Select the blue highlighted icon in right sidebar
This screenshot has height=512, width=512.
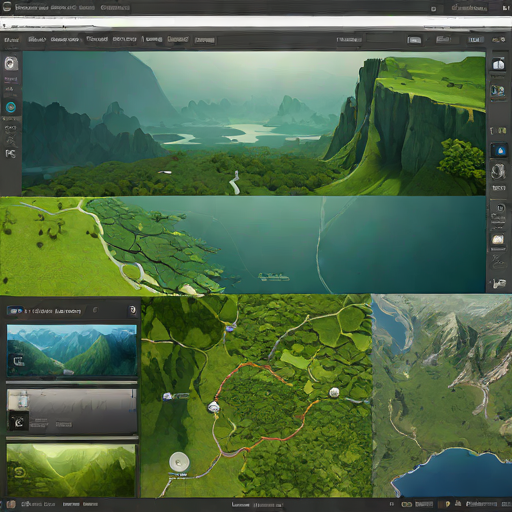coord(500,151)
